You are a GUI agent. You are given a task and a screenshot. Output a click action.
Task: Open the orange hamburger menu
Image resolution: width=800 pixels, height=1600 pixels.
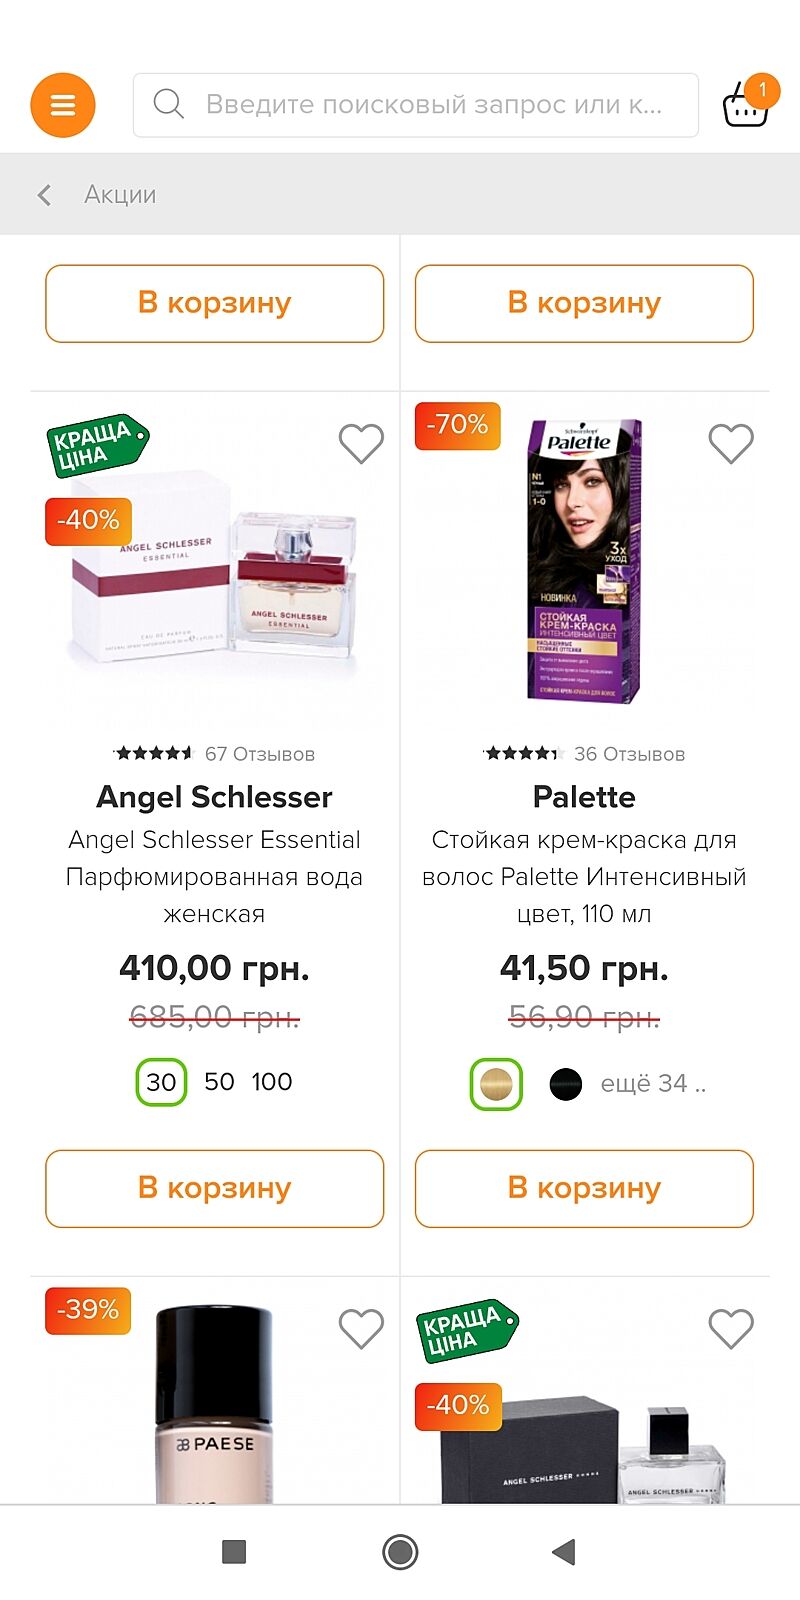click(63, 105)
